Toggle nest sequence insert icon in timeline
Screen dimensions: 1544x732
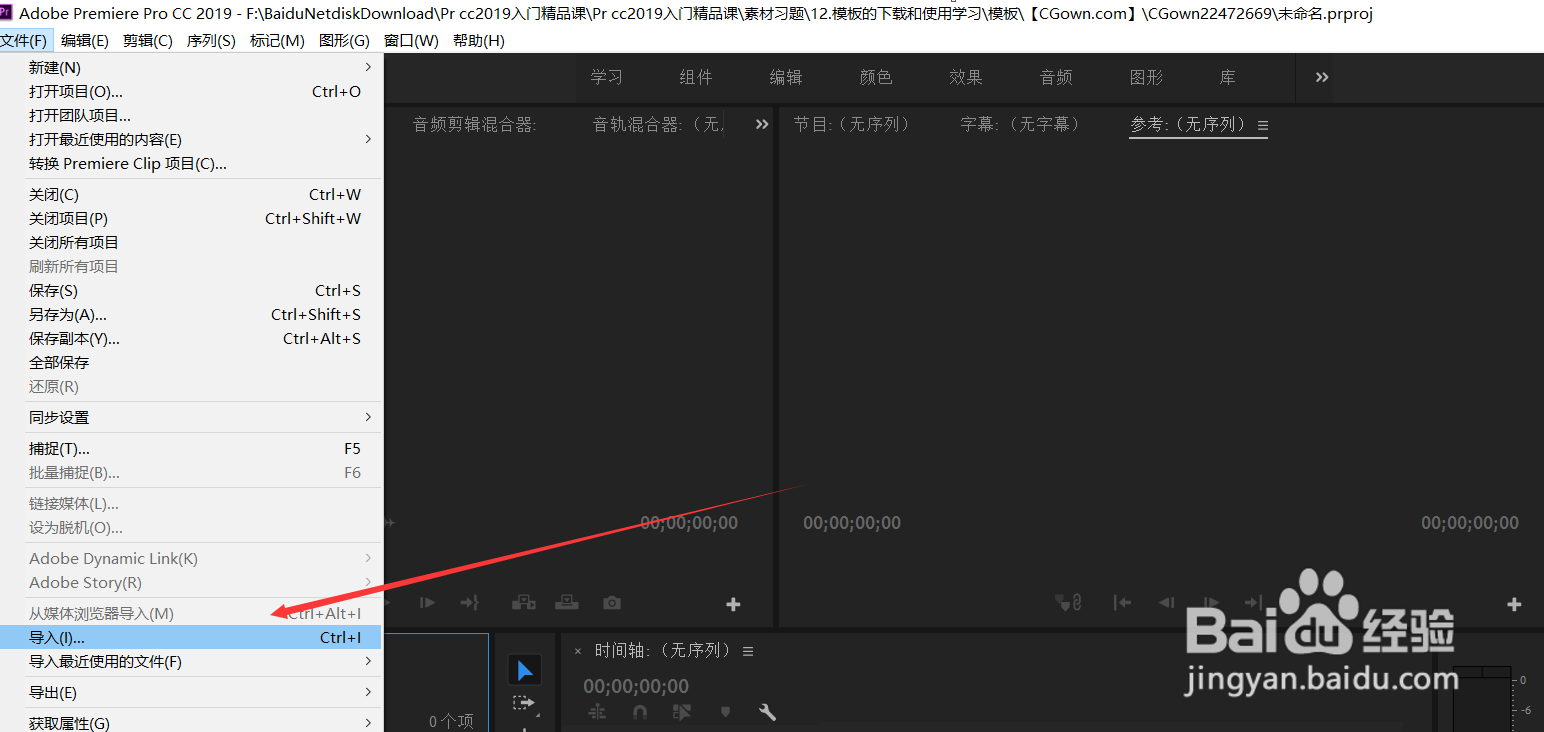click(598, 712)
